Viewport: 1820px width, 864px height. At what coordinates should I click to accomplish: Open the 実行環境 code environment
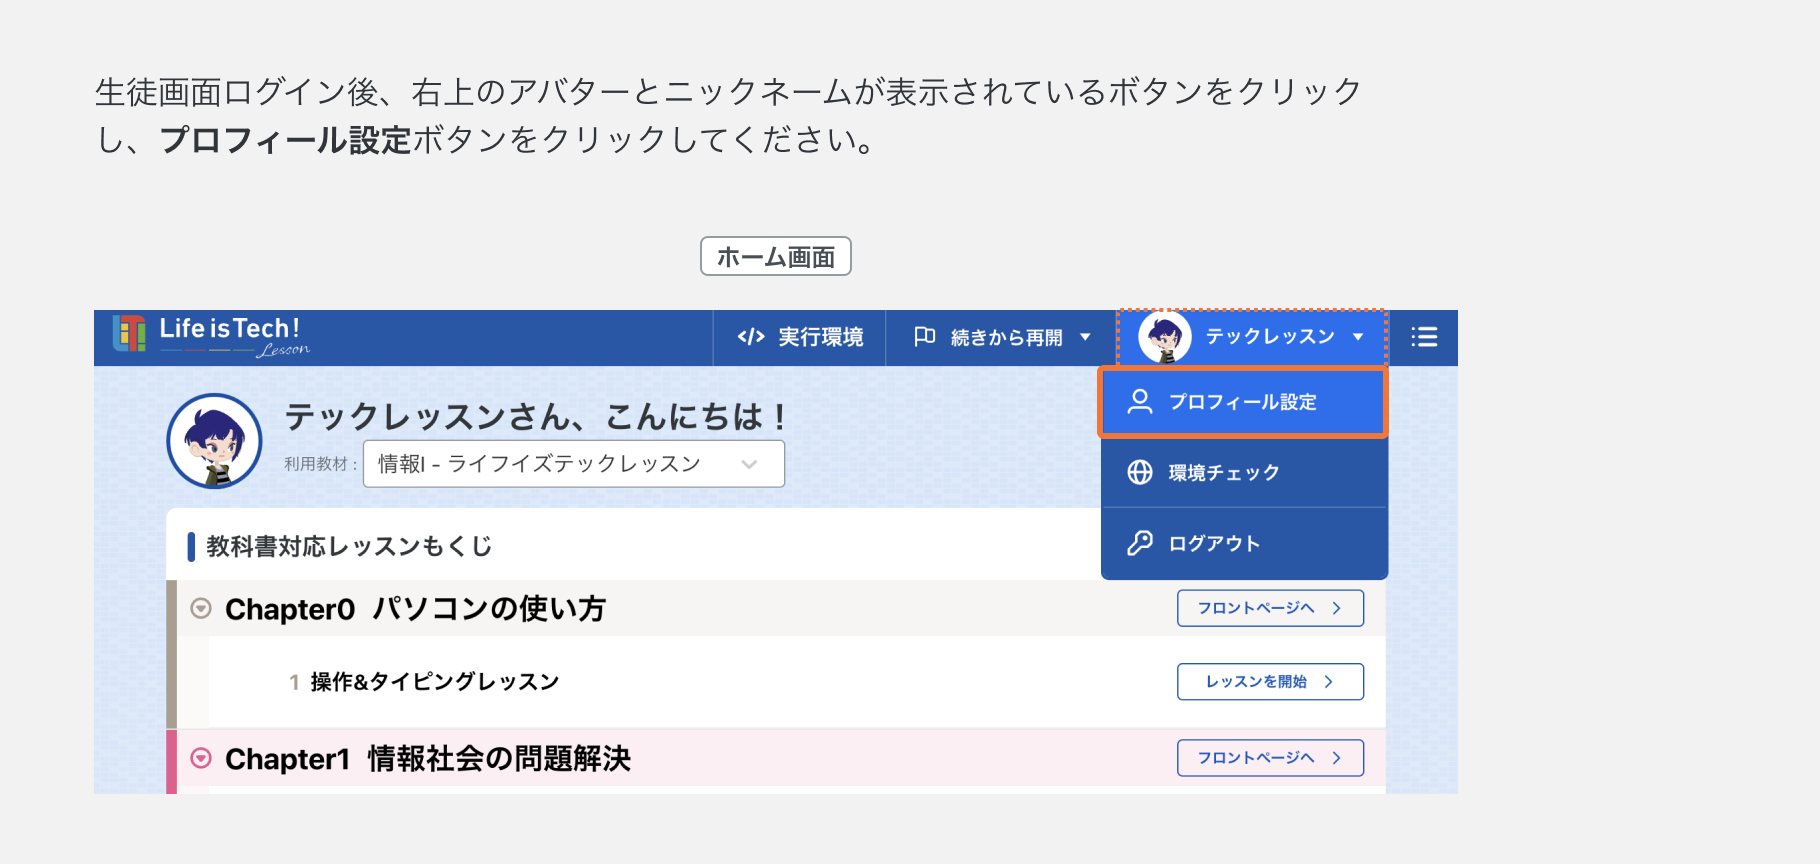[x=799, y=338]
